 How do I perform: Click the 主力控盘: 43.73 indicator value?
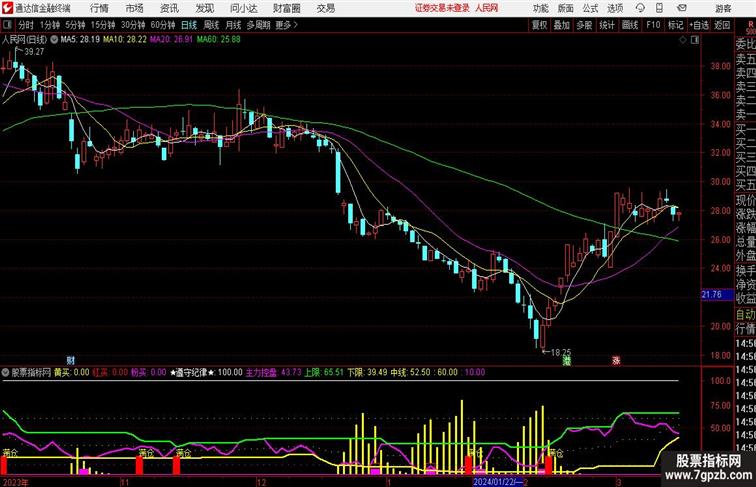click(x=274, y=372)
